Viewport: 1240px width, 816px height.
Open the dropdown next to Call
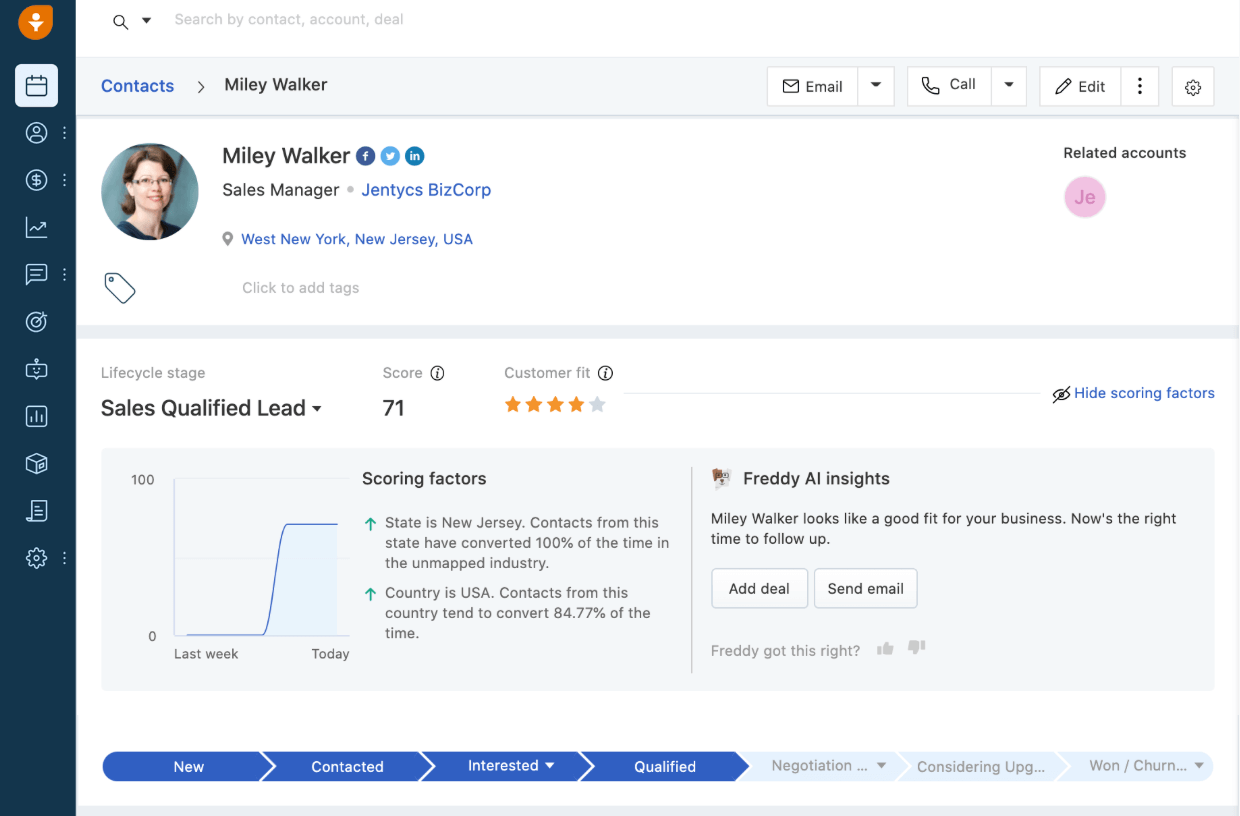tap(1009, 86)
